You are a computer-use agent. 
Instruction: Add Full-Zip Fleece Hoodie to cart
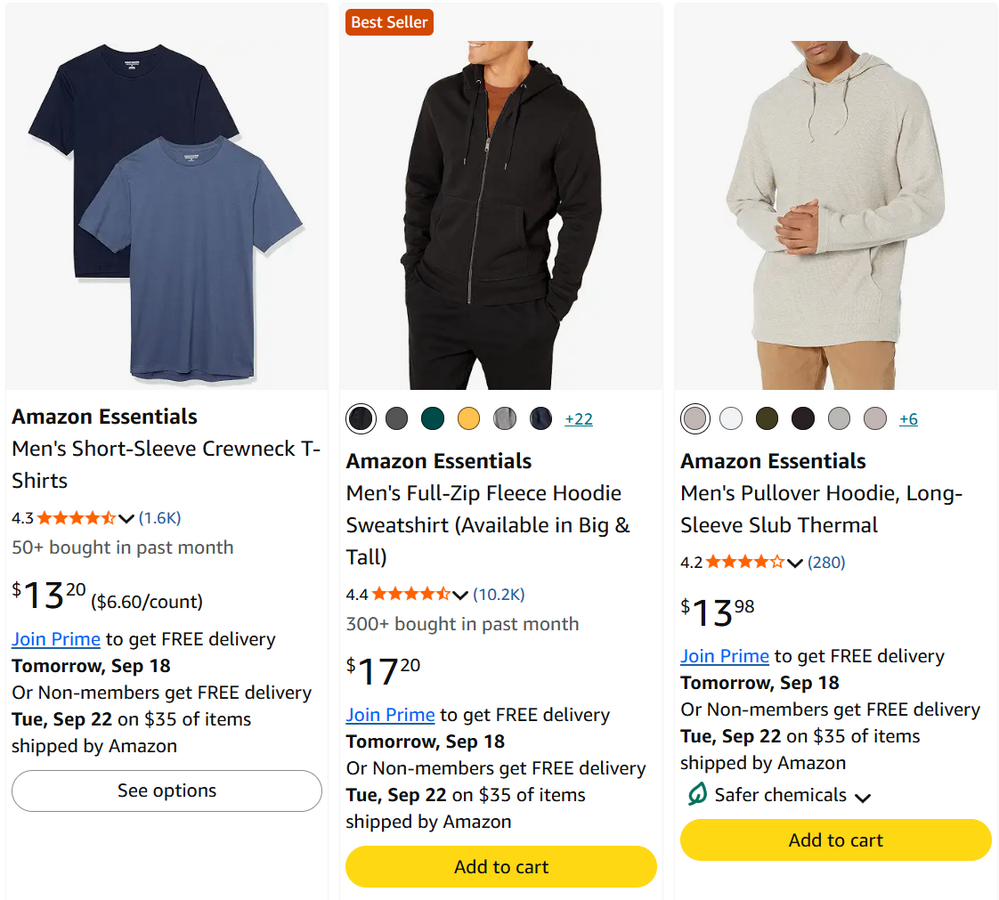[501, 867]
